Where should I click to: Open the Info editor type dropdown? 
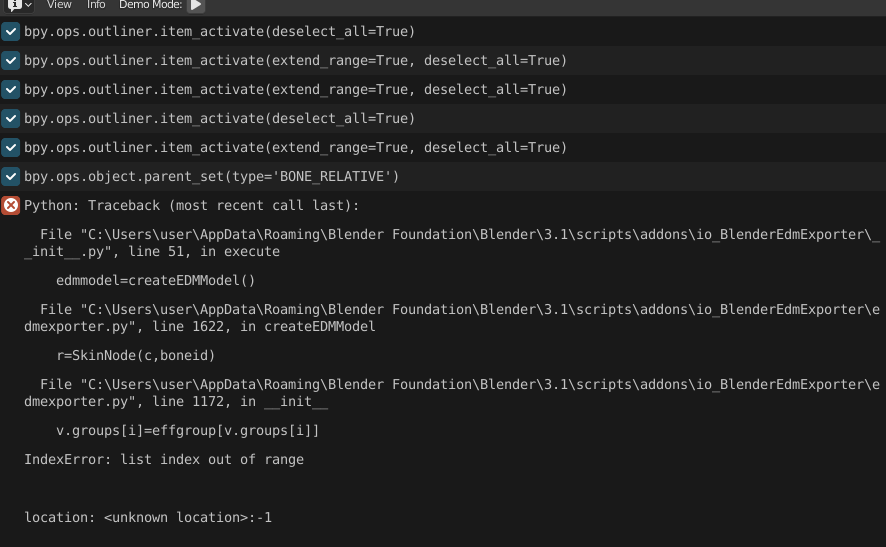tap(18, 5)
